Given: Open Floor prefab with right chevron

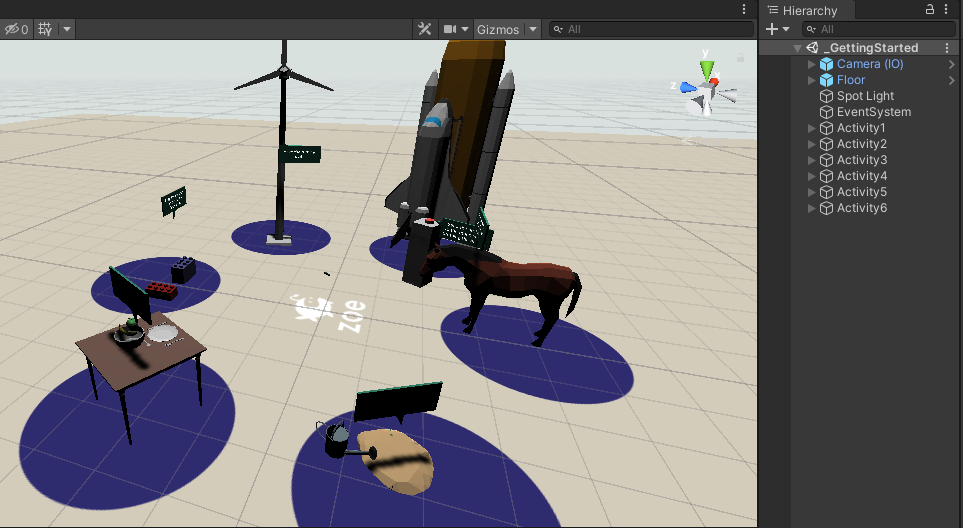Looking at the screenshot, I should pyautogui.click(x=951, y=80).
